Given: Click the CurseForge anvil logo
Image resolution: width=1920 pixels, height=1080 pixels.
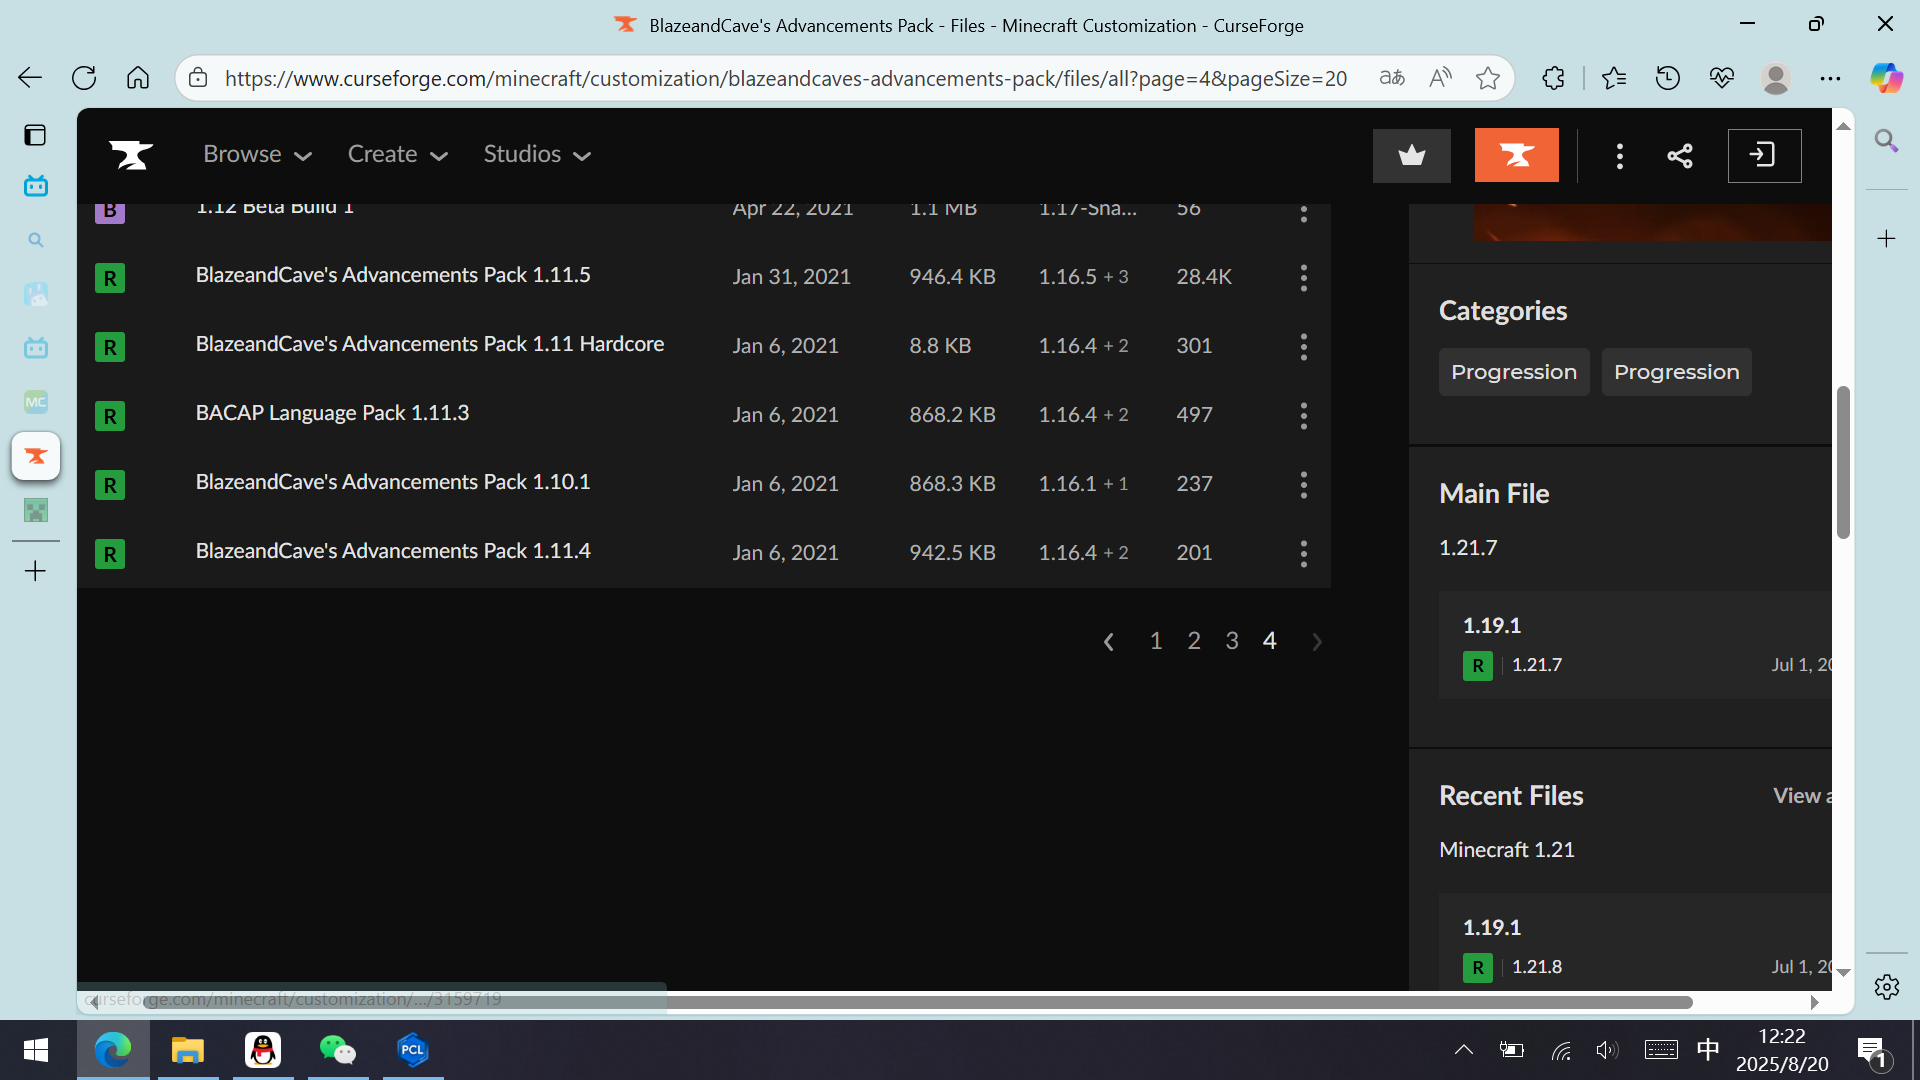Looking at the screenshot, I should click(x=131, y=155).
